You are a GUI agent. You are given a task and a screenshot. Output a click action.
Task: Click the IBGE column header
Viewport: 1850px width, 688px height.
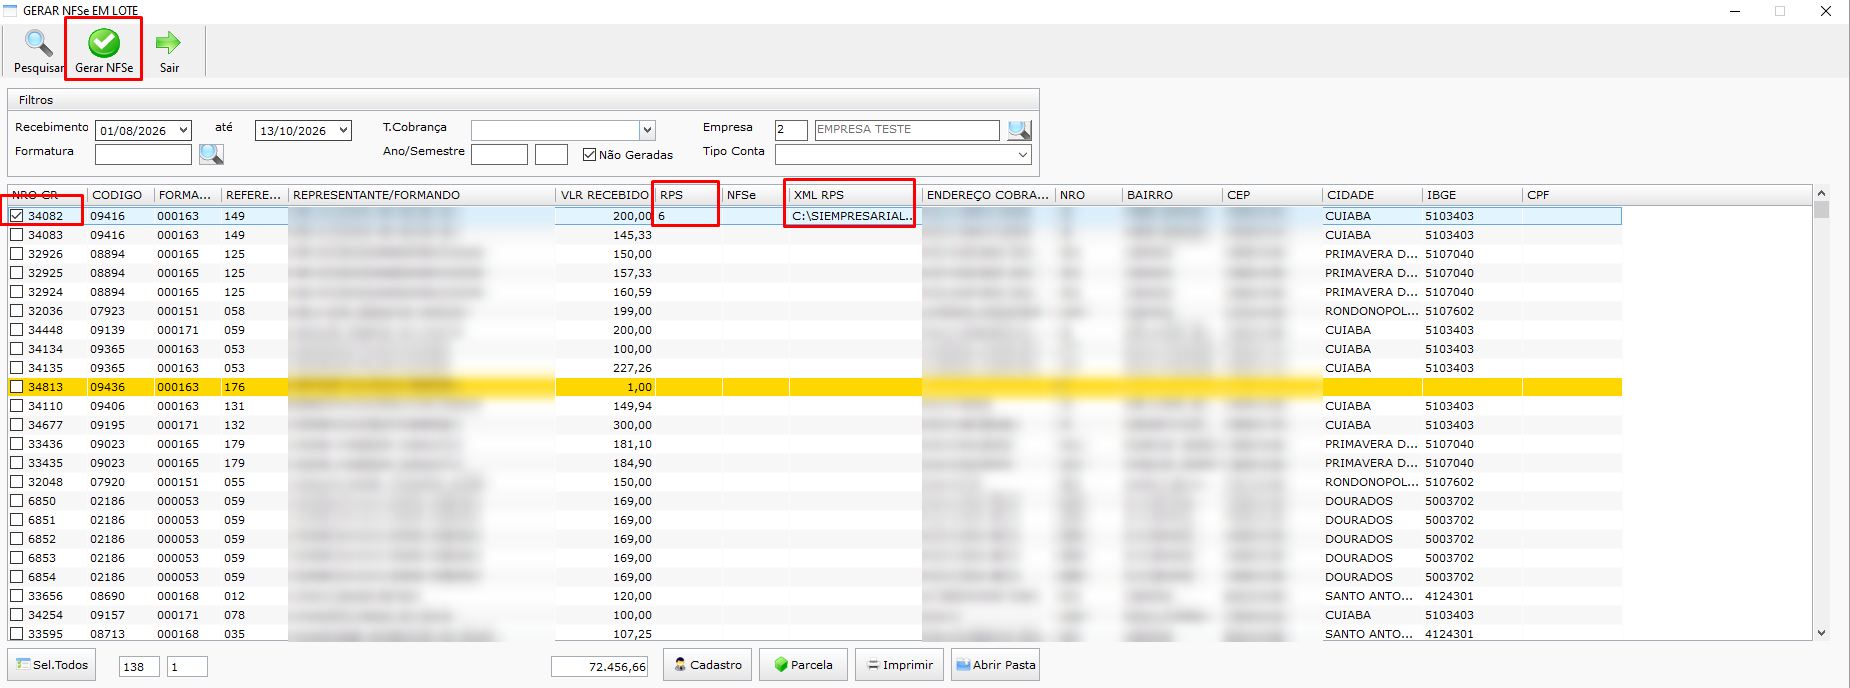tap(1472, 195)
